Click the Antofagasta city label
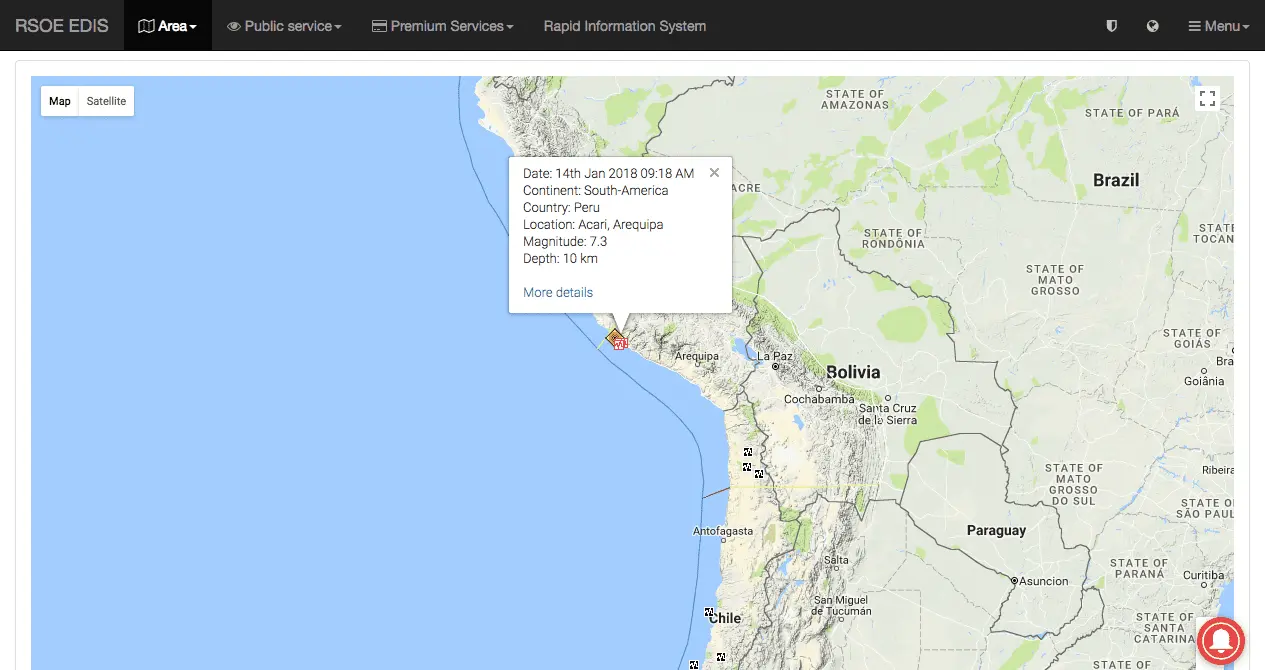Image resolution: width=1265 pixels, height=670 pixels. (723, 531)
